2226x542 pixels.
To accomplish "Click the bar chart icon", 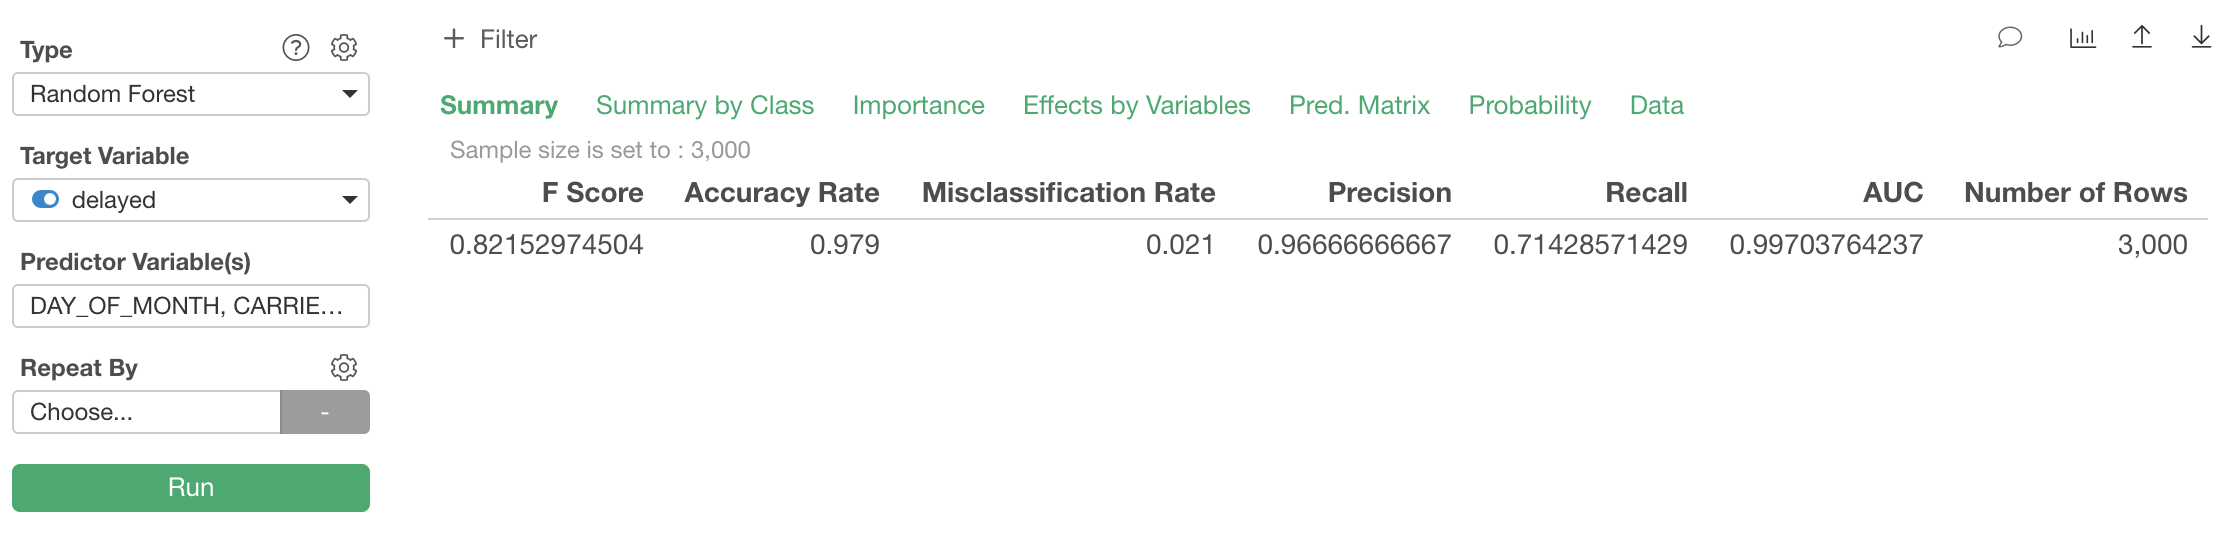I will point(2082,38).
